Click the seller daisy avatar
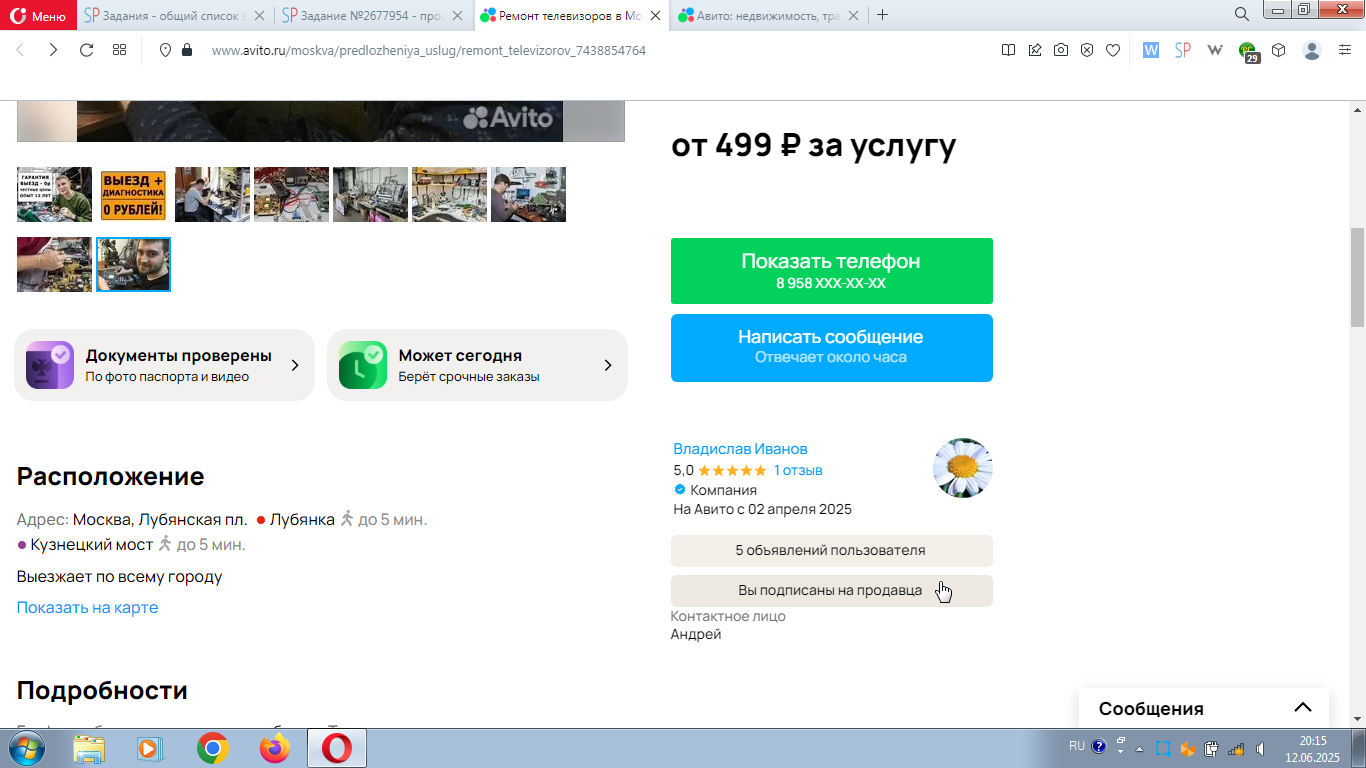The width and height of the screenshot is (1366, 768). 962,467
